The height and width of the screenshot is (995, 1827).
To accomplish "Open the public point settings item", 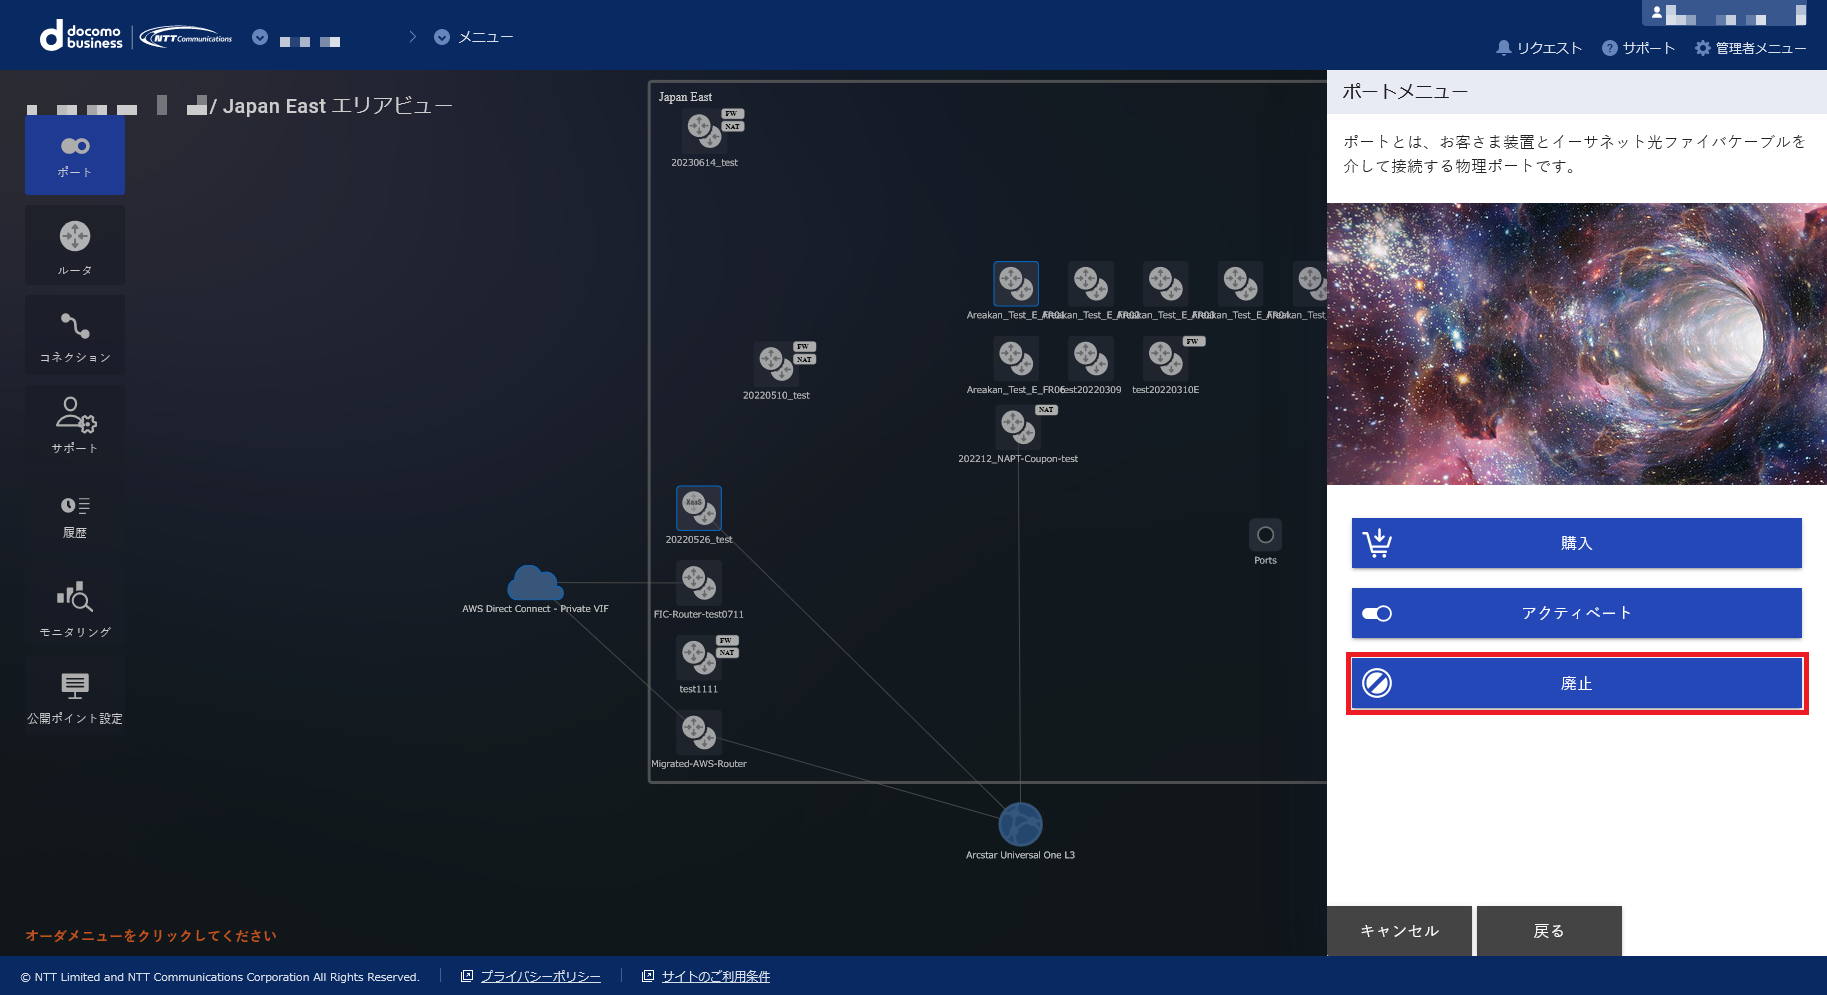I will pyautogui.click(x=75, y=696).
